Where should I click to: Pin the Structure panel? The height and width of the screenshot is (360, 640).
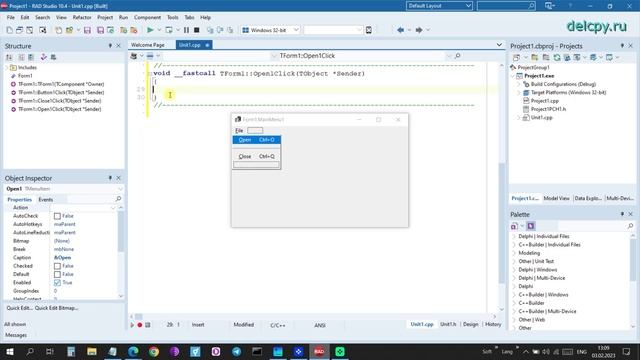click(110, 46)
